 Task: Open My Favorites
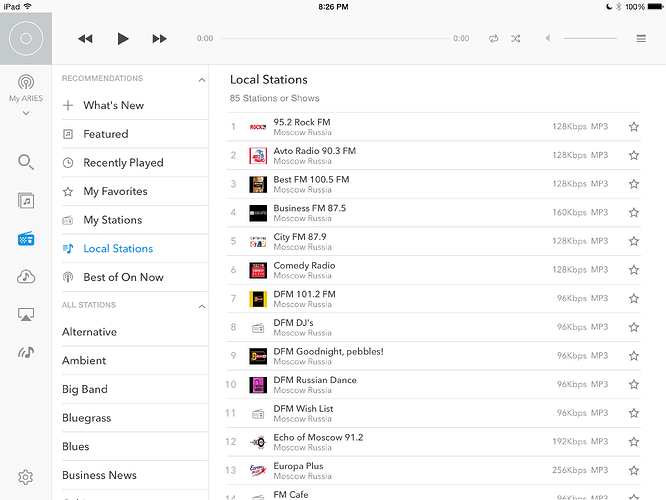tap(135, 192)
